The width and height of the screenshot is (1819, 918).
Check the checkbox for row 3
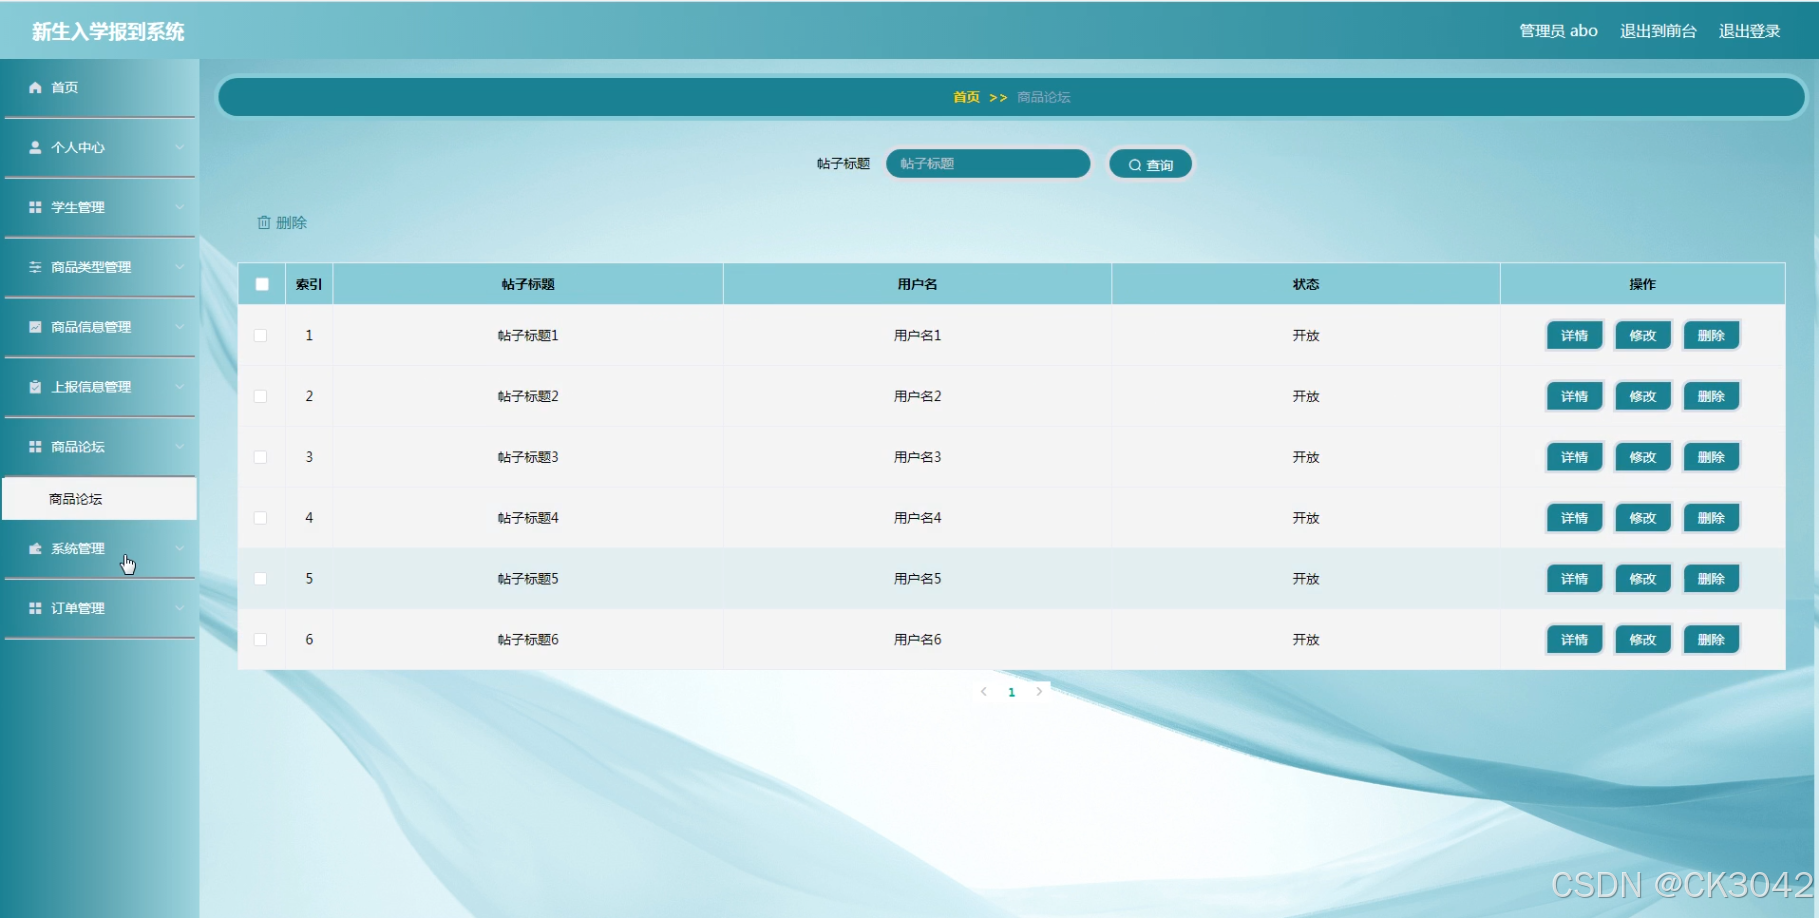260,458
